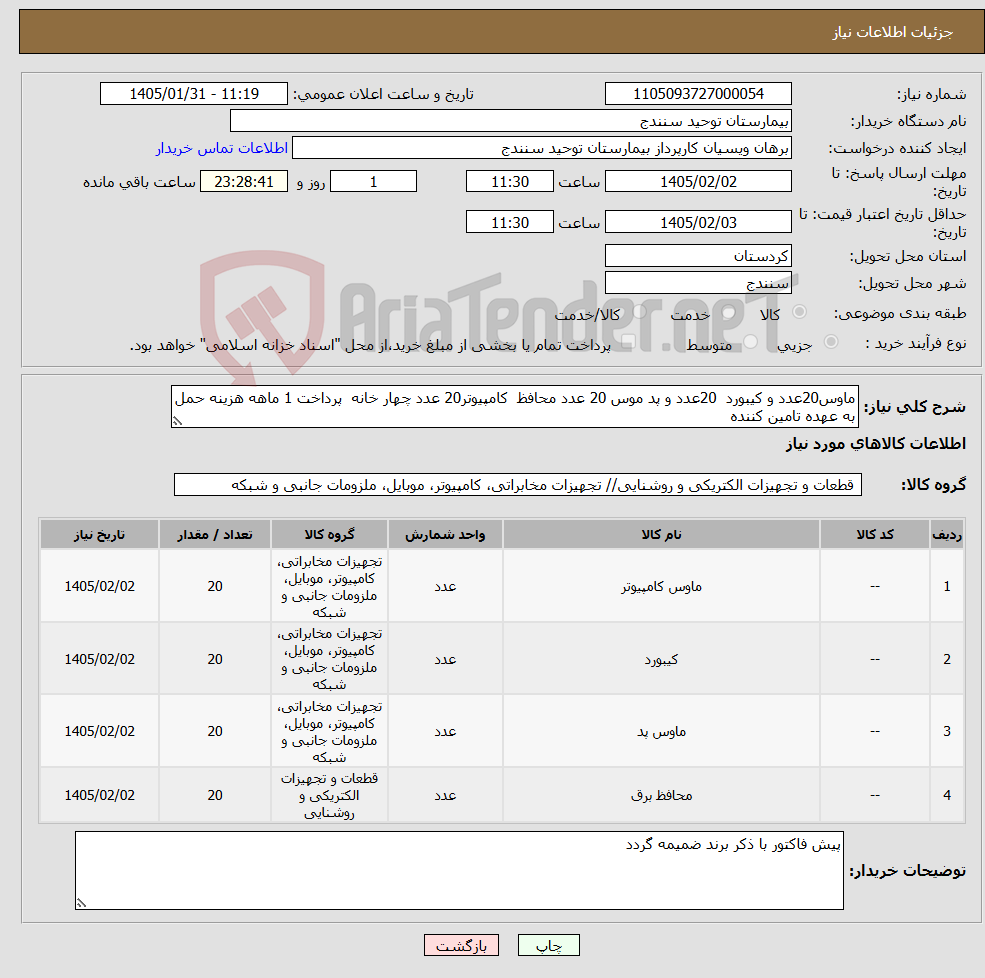The width and height of the screenshot is (985, 978).
Task: Click the need number field 1105093727000054
Action: (698, 94)
